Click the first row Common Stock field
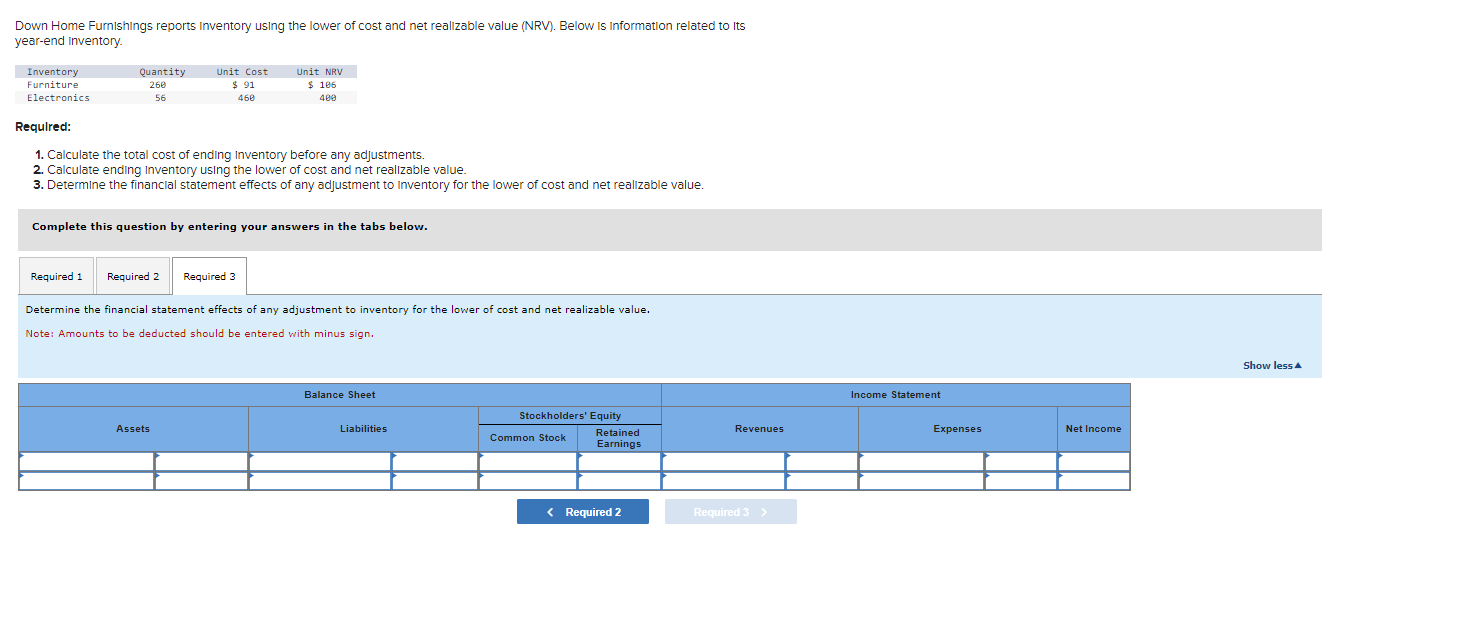Screen dimensions: 1481x623 (x=528, y=462)
